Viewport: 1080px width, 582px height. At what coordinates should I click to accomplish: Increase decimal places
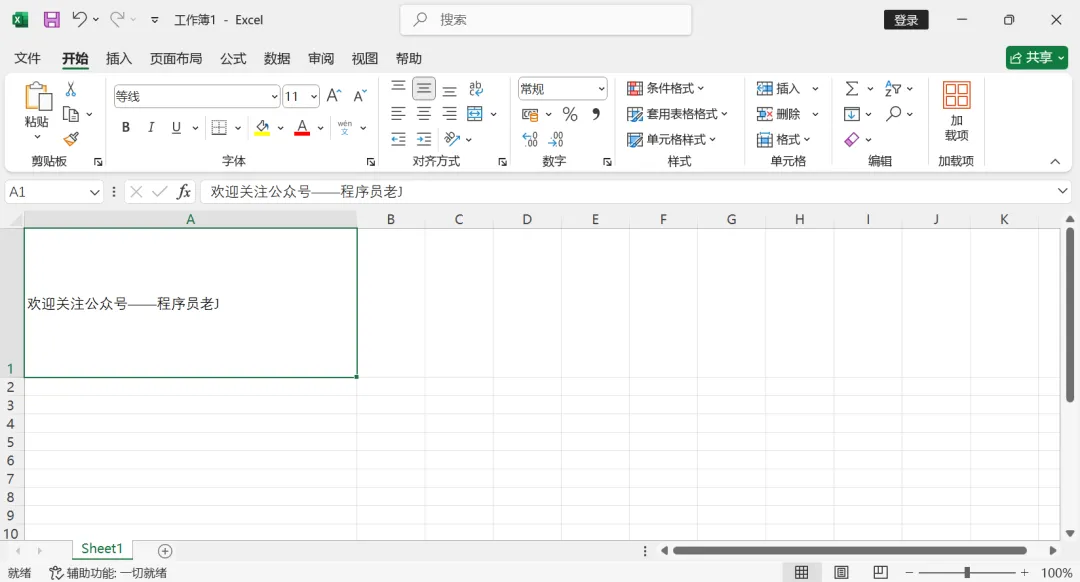point(530,139)
